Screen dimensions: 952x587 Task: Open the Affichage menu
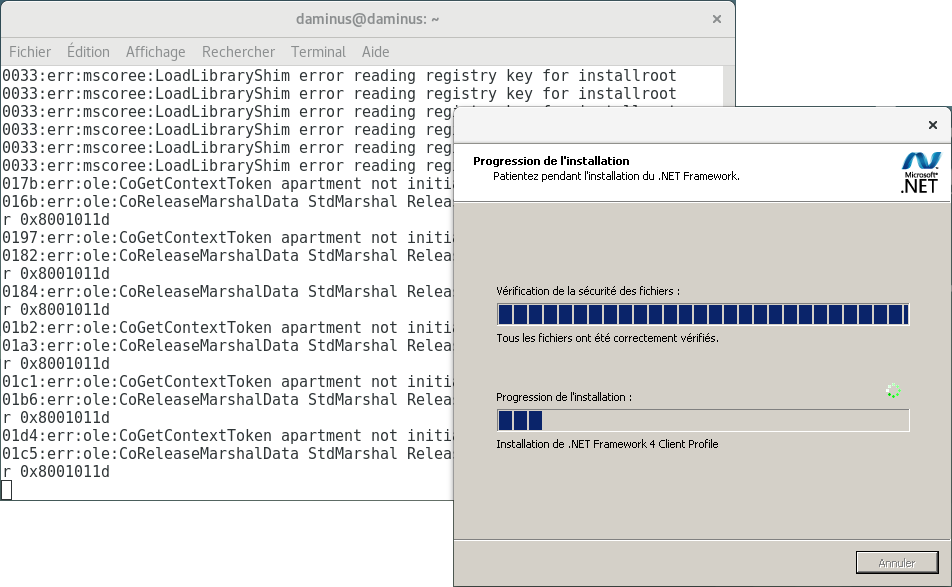tap(155, 52)
